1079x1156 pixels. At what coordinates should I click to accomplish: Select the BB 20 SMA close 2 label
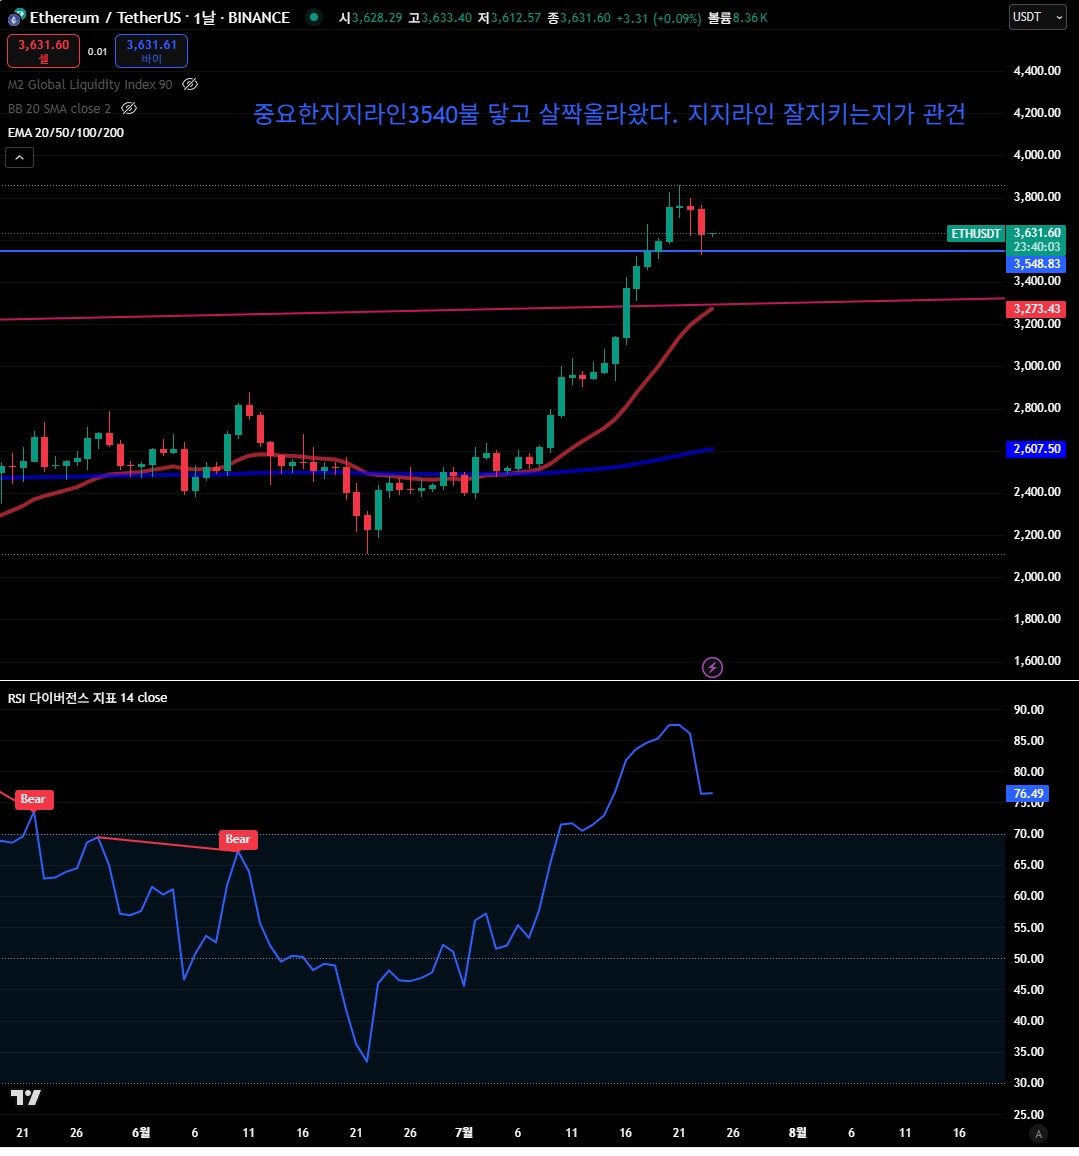pyautogui.click(x=60, y=108)
